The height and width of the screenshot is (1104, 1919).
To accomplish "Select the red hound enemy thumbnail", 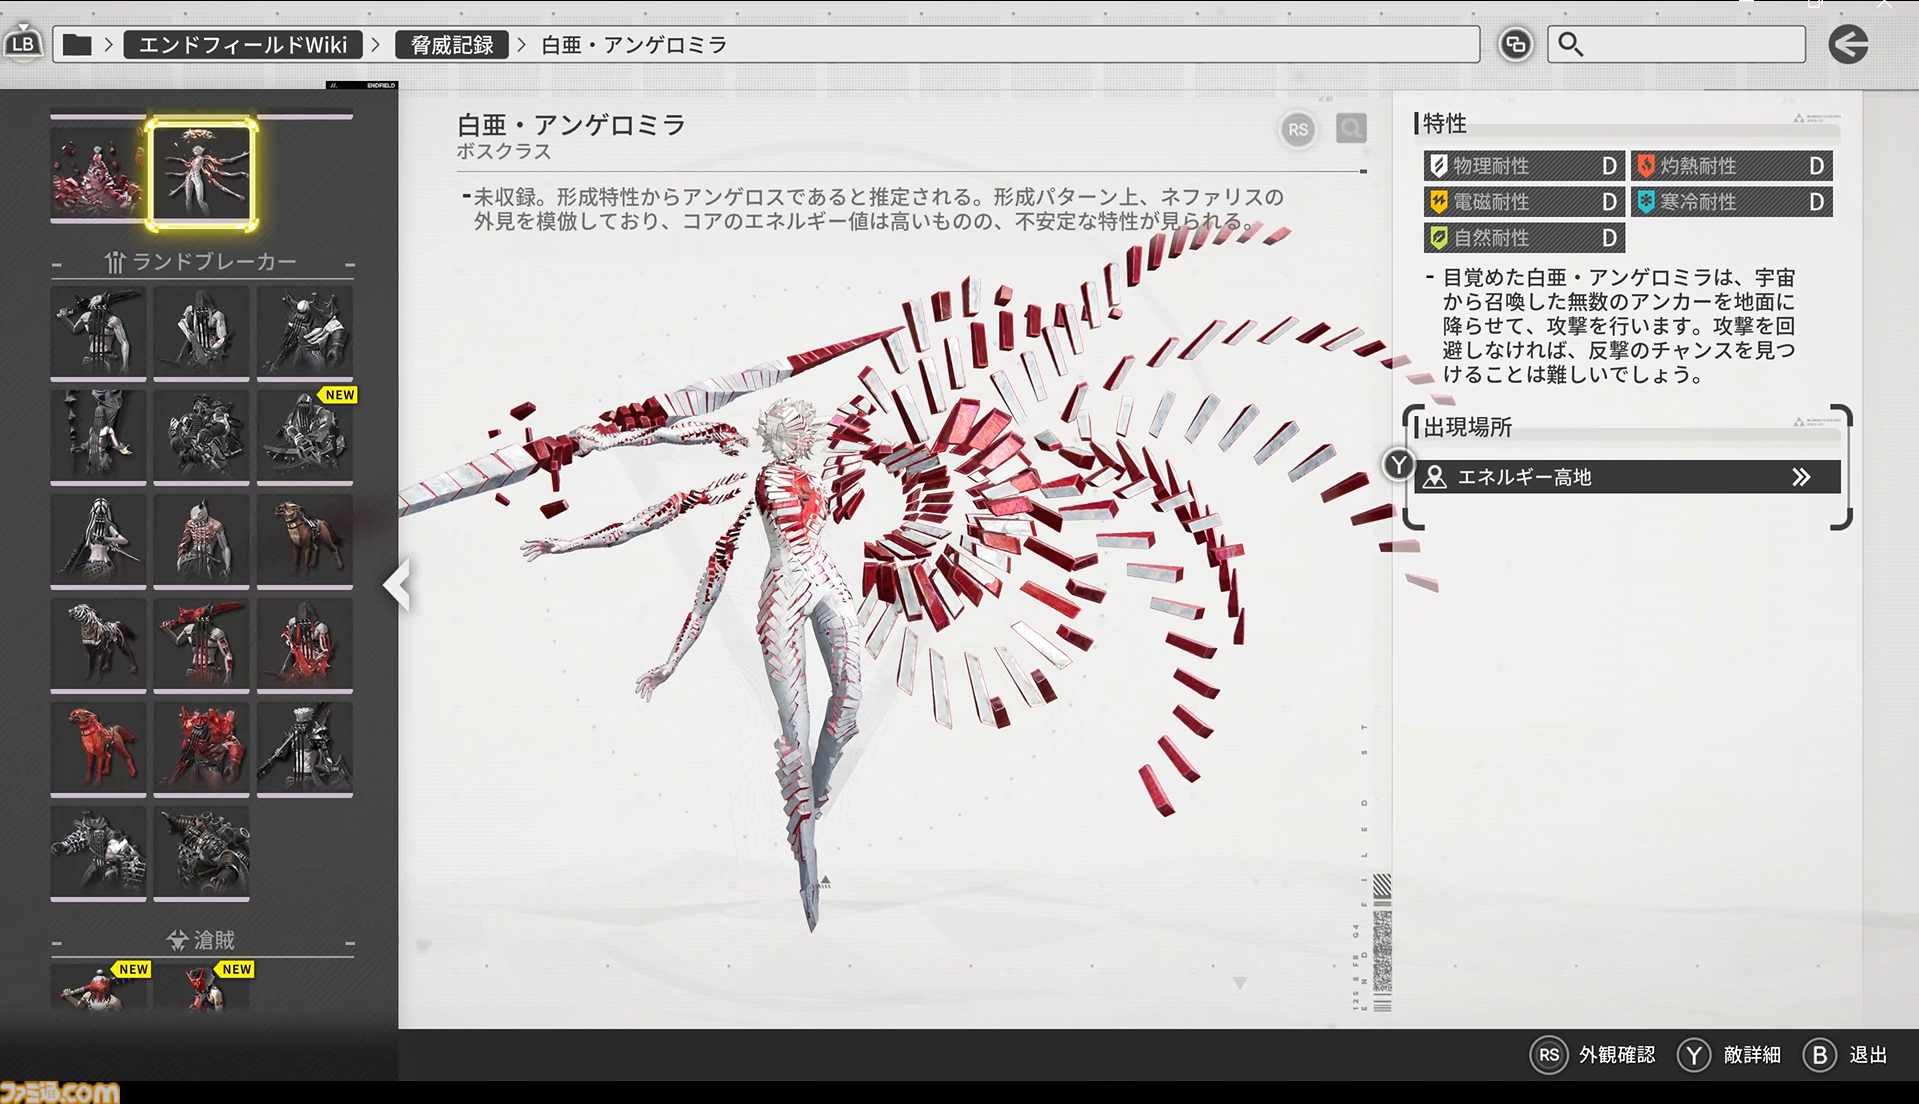I will point(98,748).
